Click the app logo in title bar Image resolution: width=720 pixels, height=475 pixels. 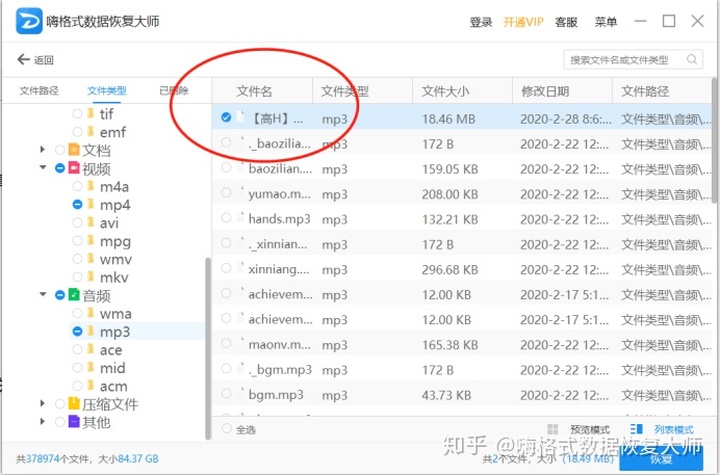pyautogui.click(x=29, y=21)
